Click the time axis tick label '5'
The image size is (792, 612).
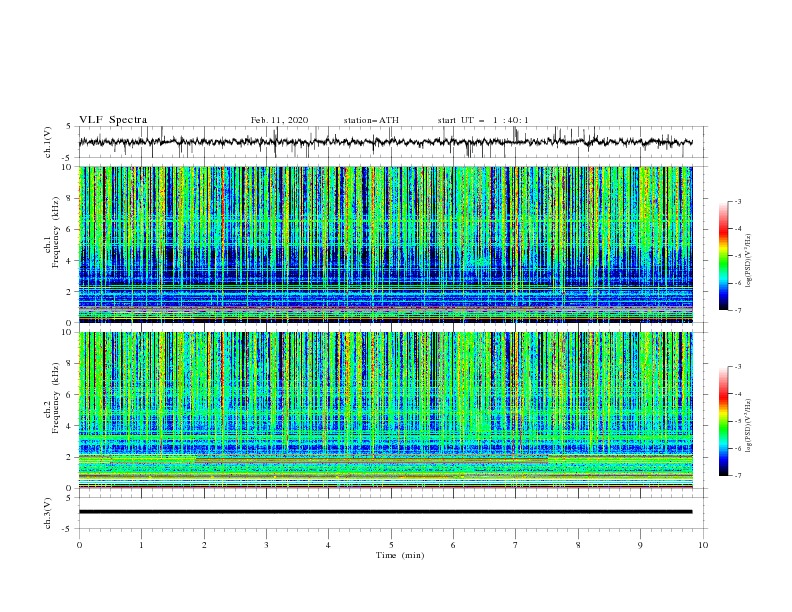click(x=391, y=545)
